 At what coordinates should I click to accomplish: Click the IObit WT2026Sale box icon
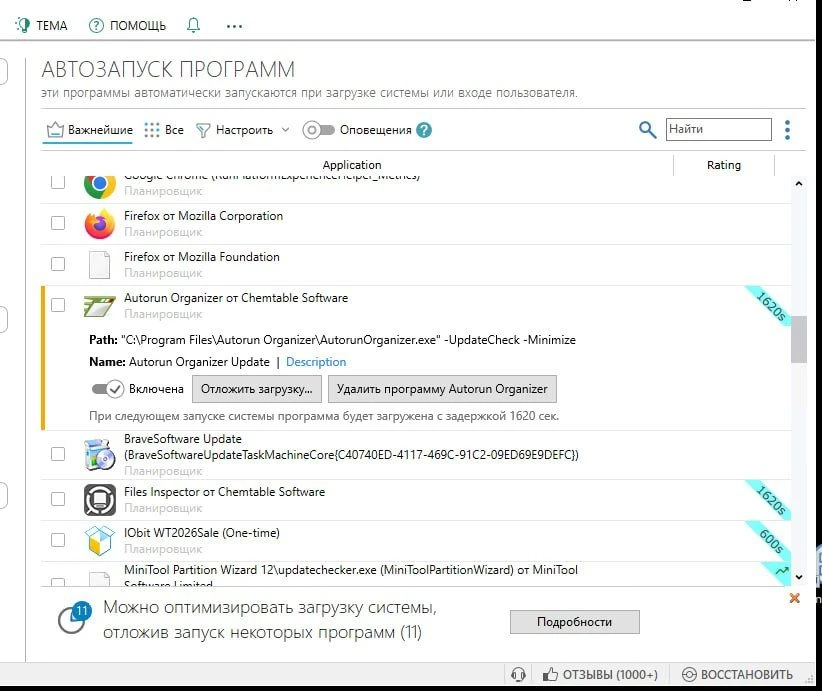(100, 541)
